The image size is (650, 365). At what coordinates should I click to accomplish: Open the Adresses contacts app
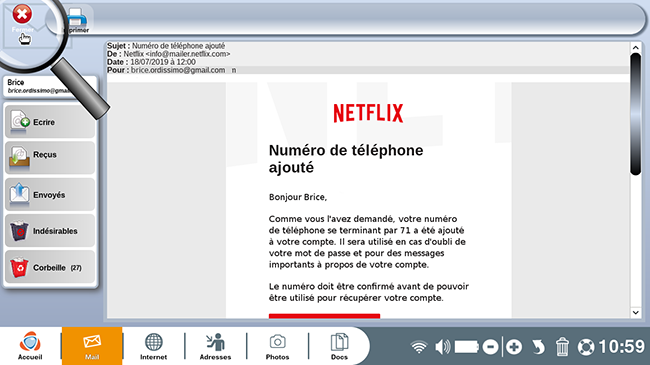215,346
